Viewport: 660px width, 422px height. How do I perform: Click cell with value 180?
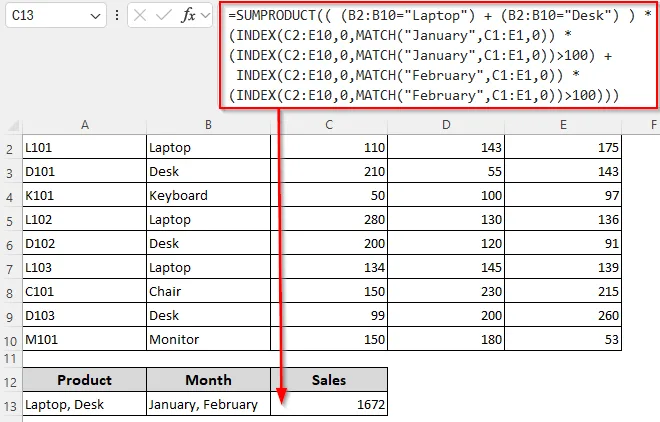pos(446,339)
